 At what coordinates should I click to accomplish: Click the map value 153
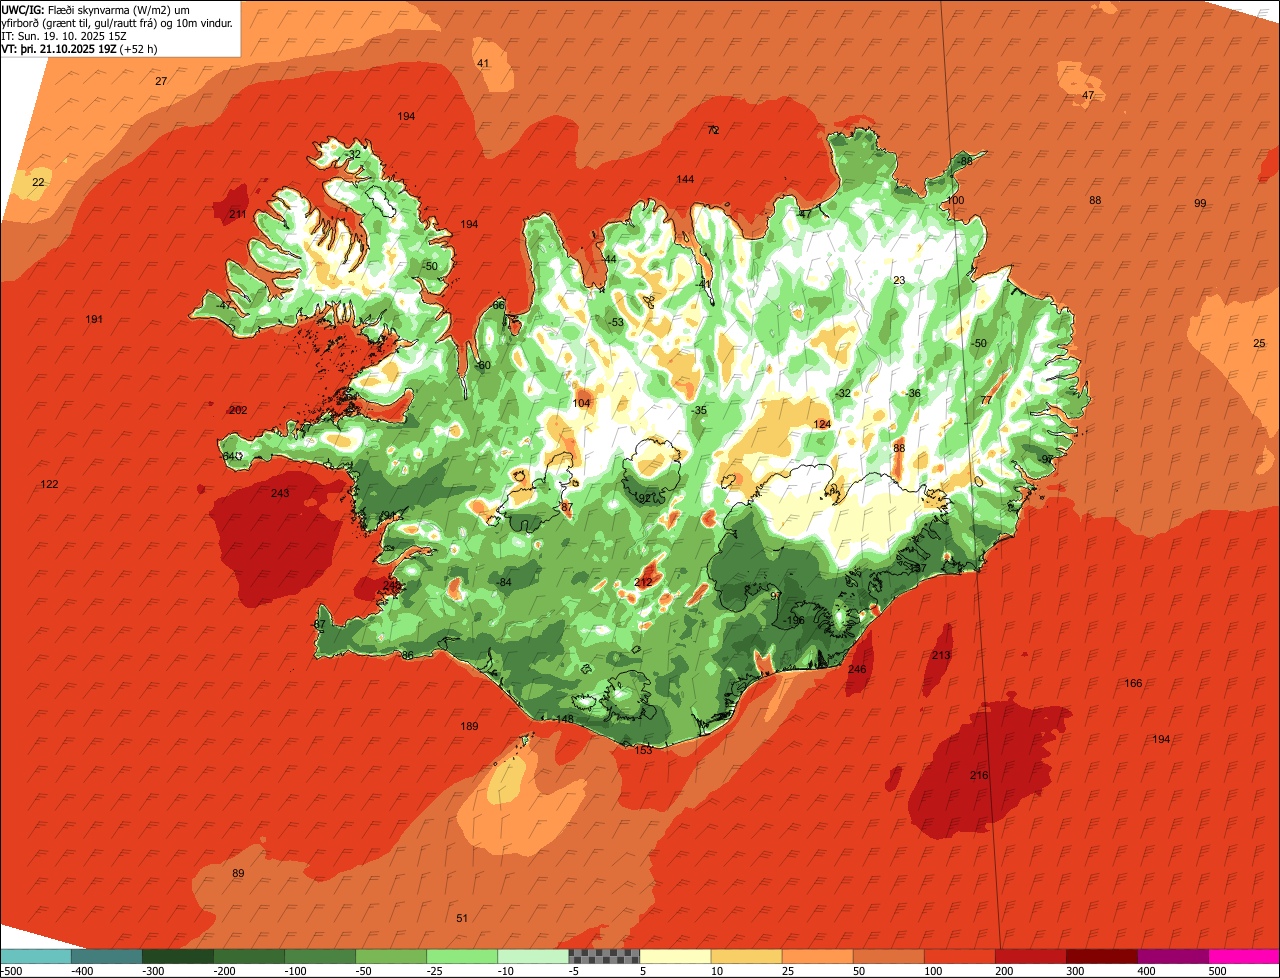(x=643, y=749)
